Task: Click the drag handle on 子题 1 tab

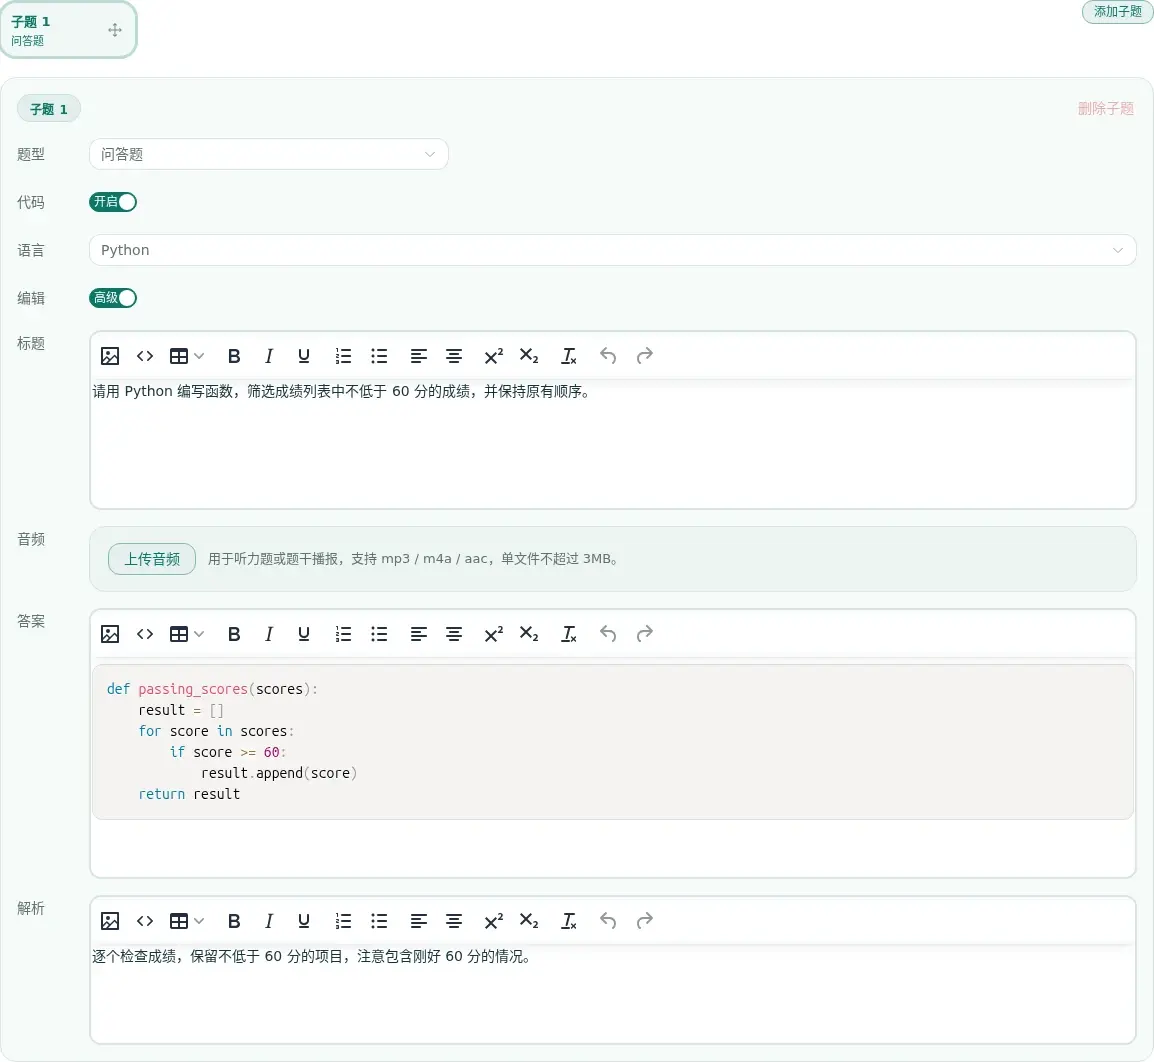Action: click(x=115, y=30)
